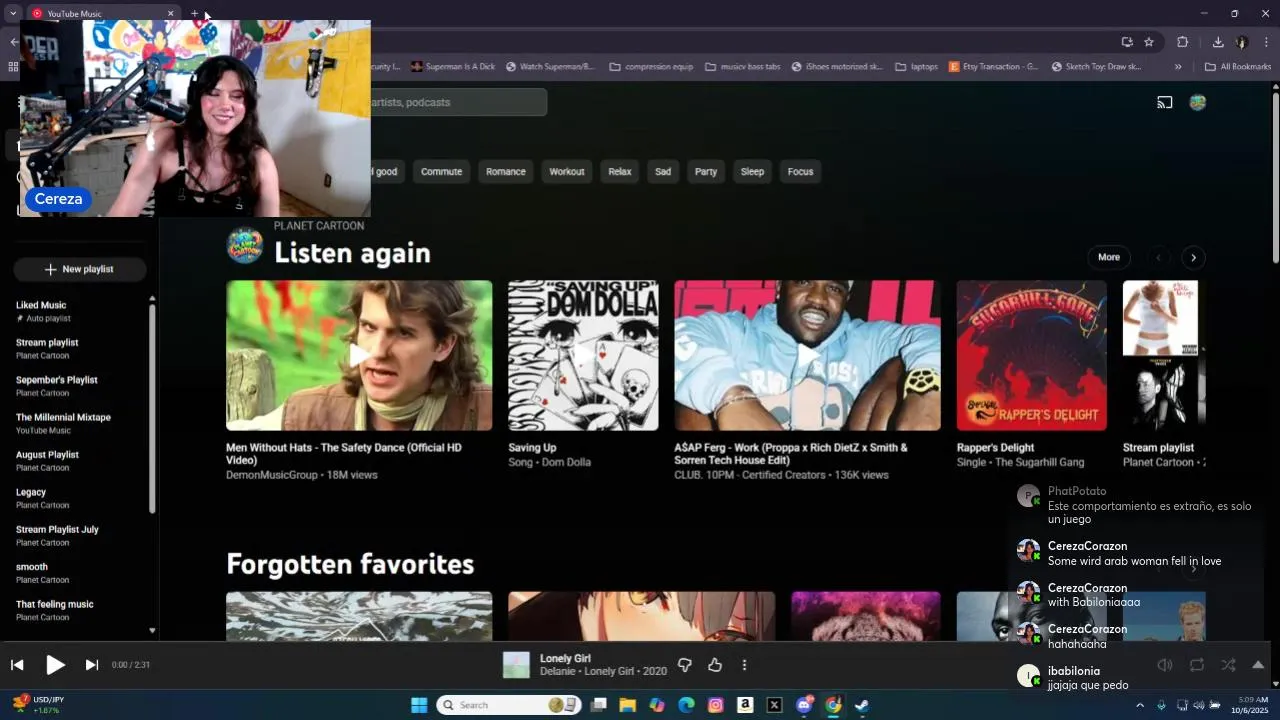Open the Sketch Toy bookmark

point(1096,67)
